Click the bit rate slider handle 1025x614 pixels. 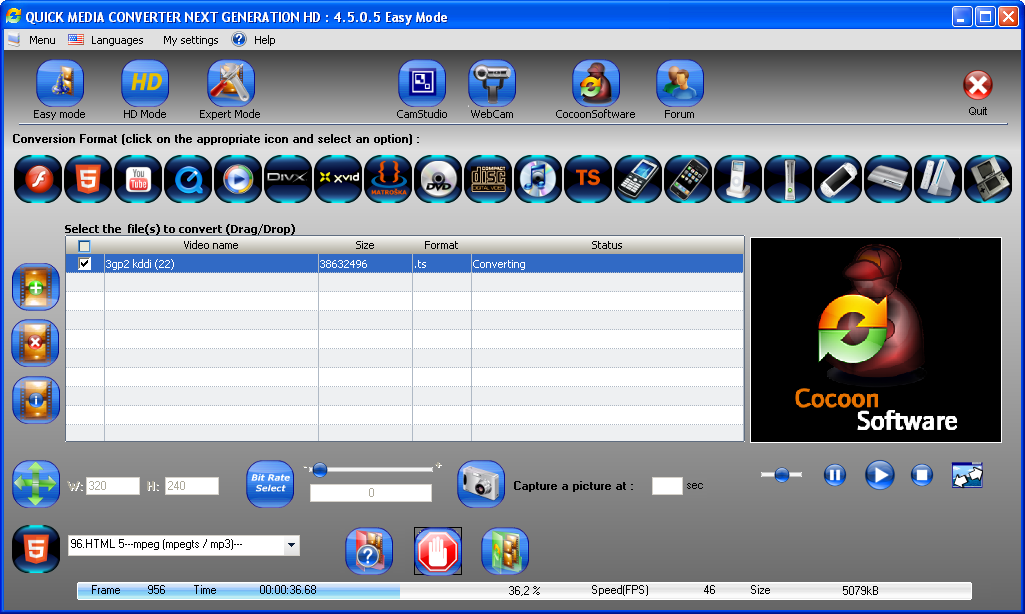[x=320, y=469]
